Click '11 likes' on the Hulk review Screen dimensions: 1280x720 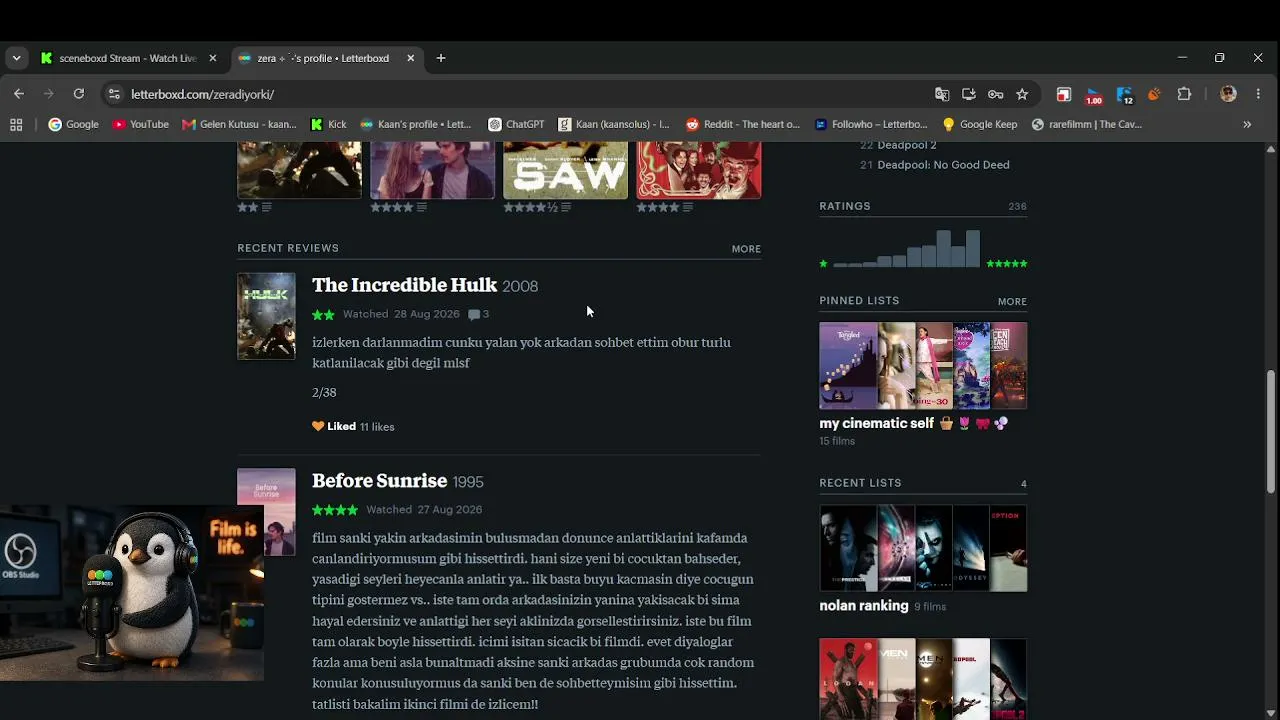[377, 427]
